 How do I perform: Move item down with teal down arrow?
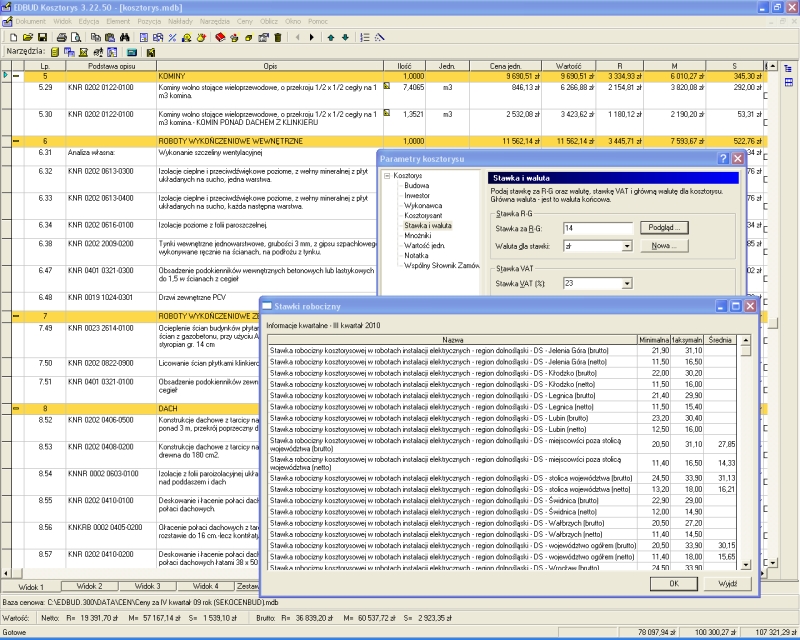pyautogui.click(x=345, y=37)
